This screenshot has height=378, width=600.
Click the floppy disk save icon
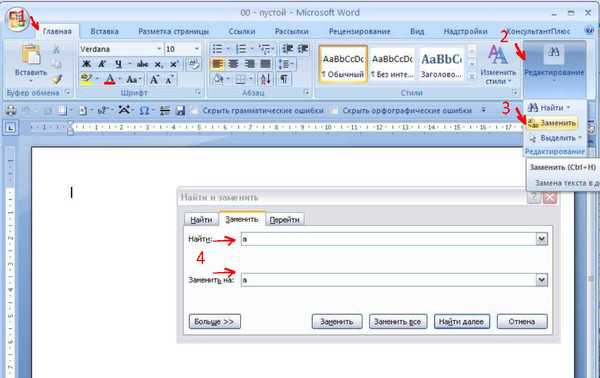point(180,111)
